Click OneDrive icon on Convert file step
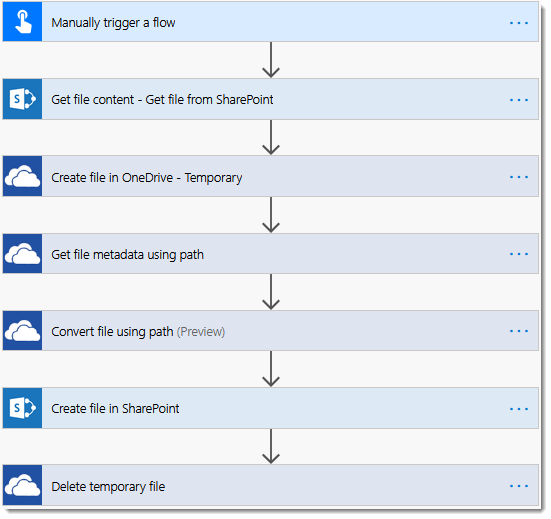 [22, 331]
